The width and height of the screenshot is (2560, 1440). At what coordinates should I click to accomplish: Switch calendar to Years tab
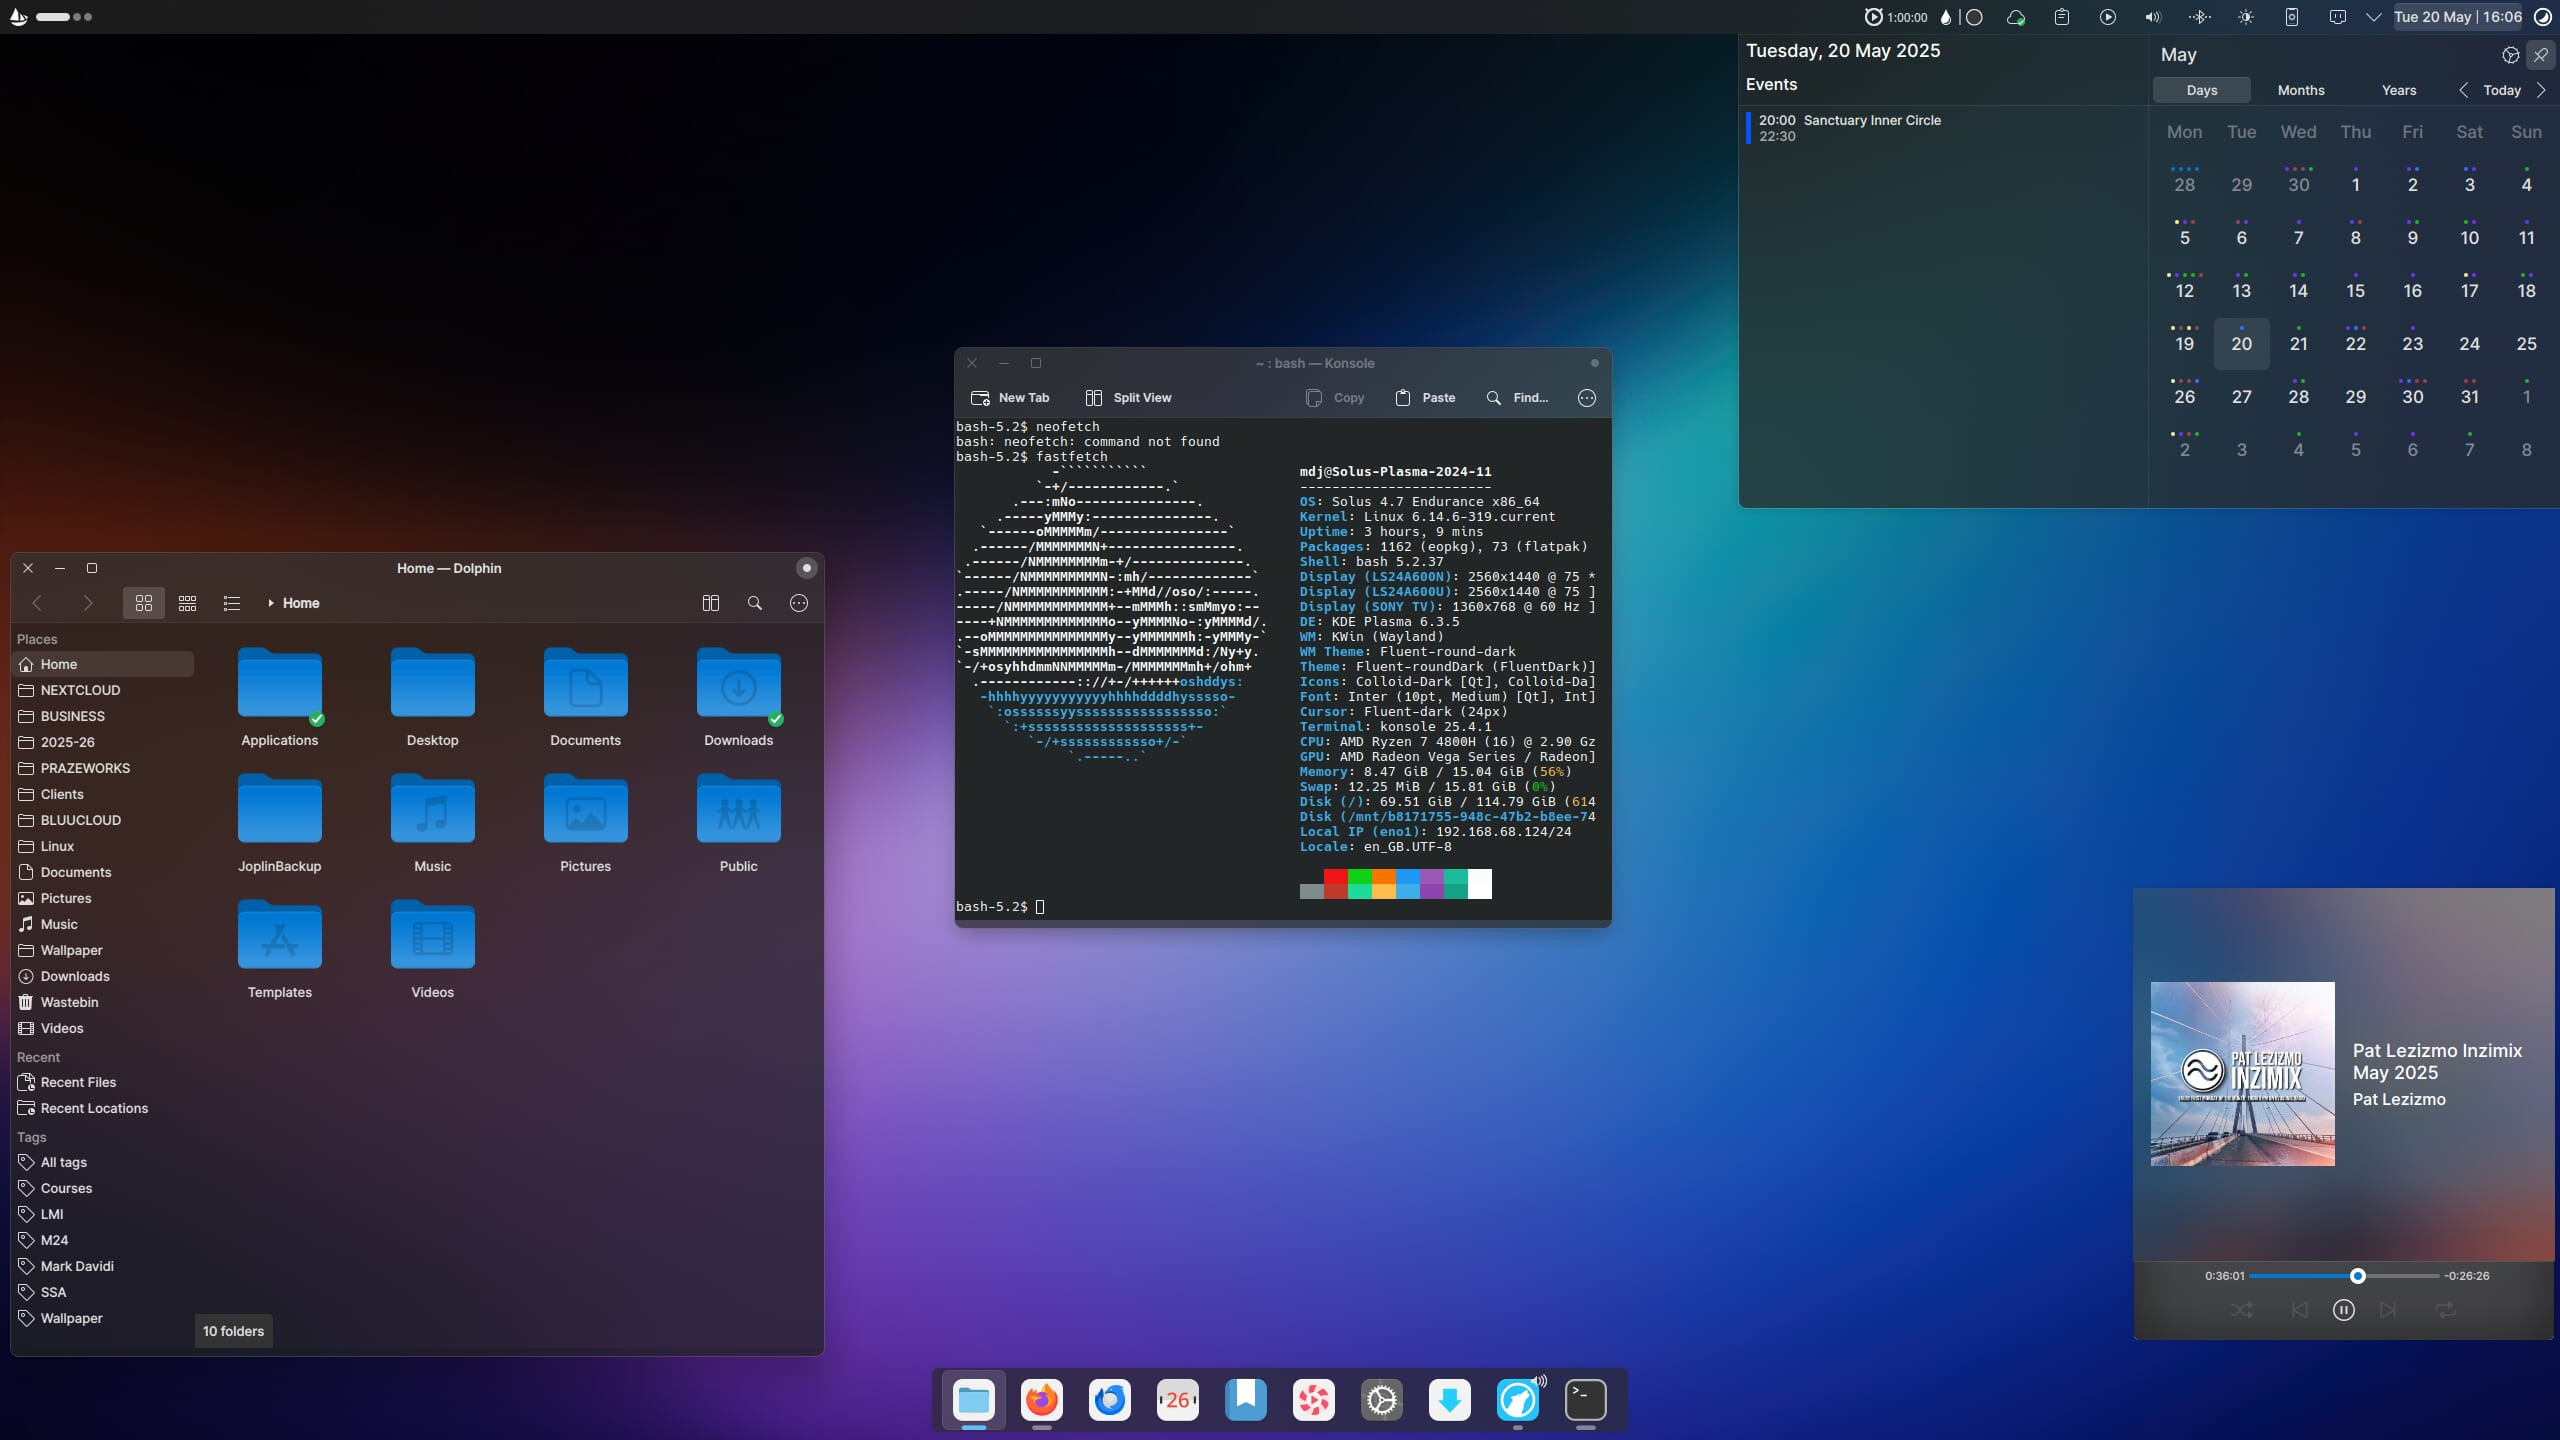[x=2399, y=90]
